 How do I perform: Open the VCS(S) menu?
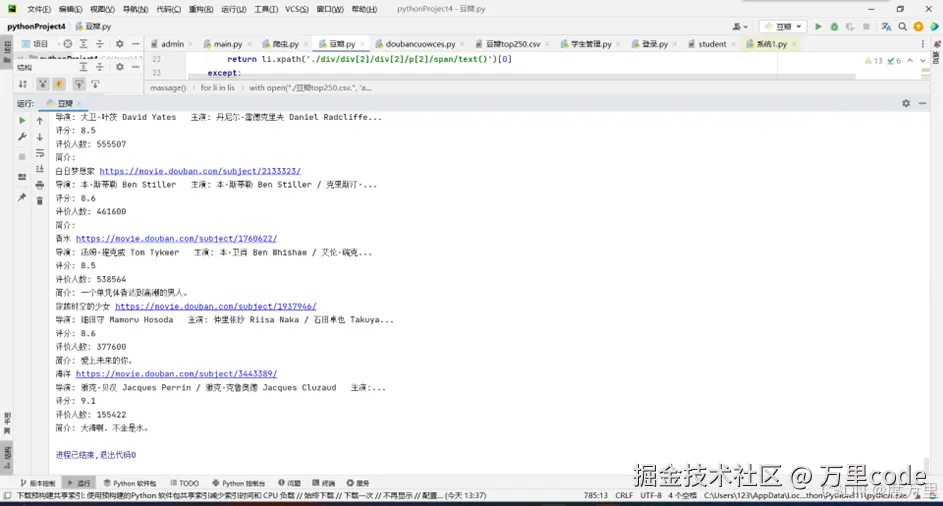click(x=296, y=9)
